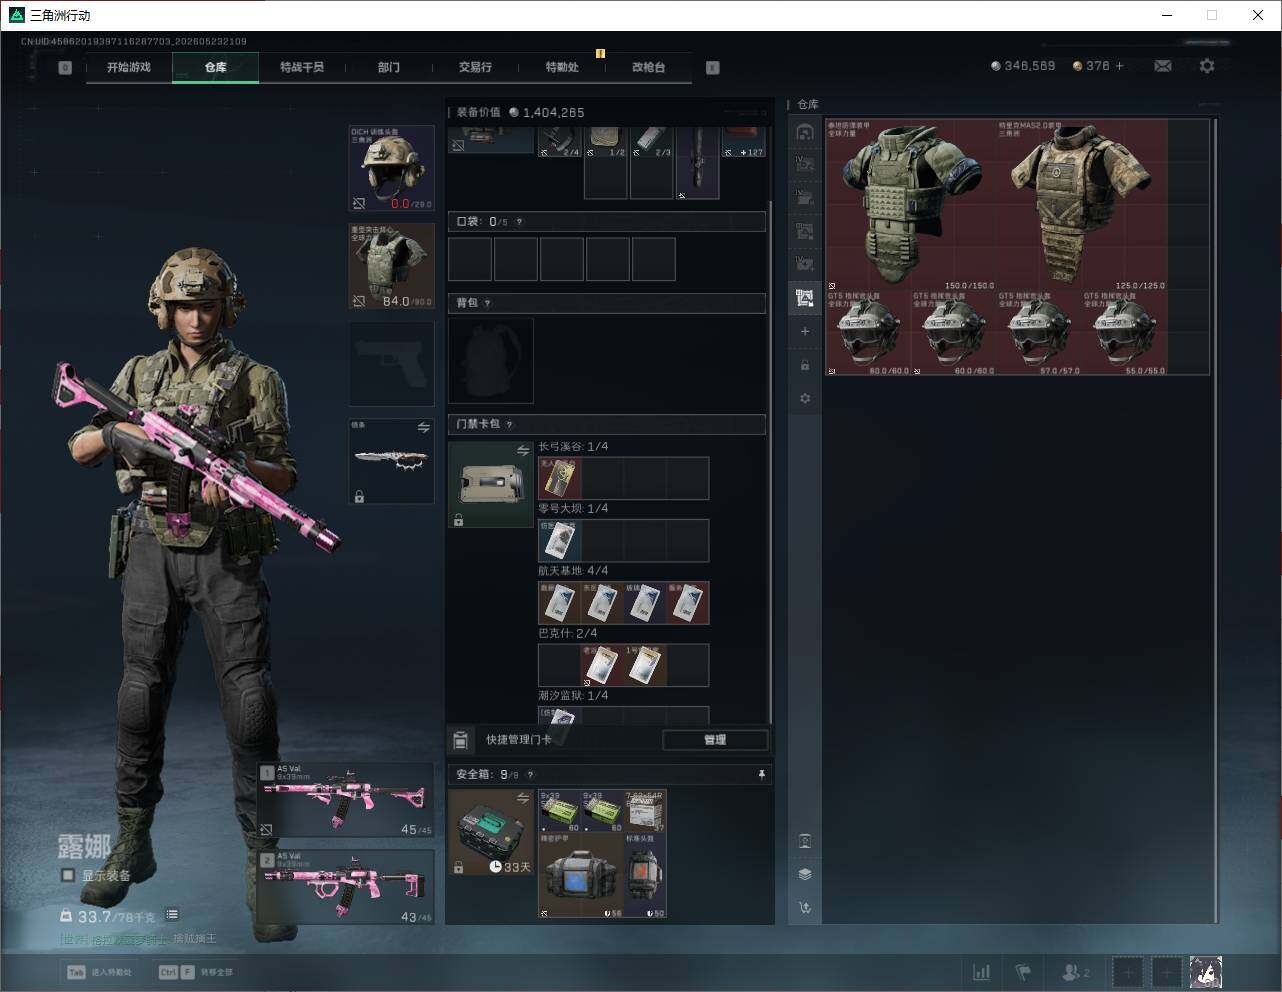Click the 346,569 currency balance
Image resolution: width=1282 pixels, height=992 pixels.
click(1023, 66)
